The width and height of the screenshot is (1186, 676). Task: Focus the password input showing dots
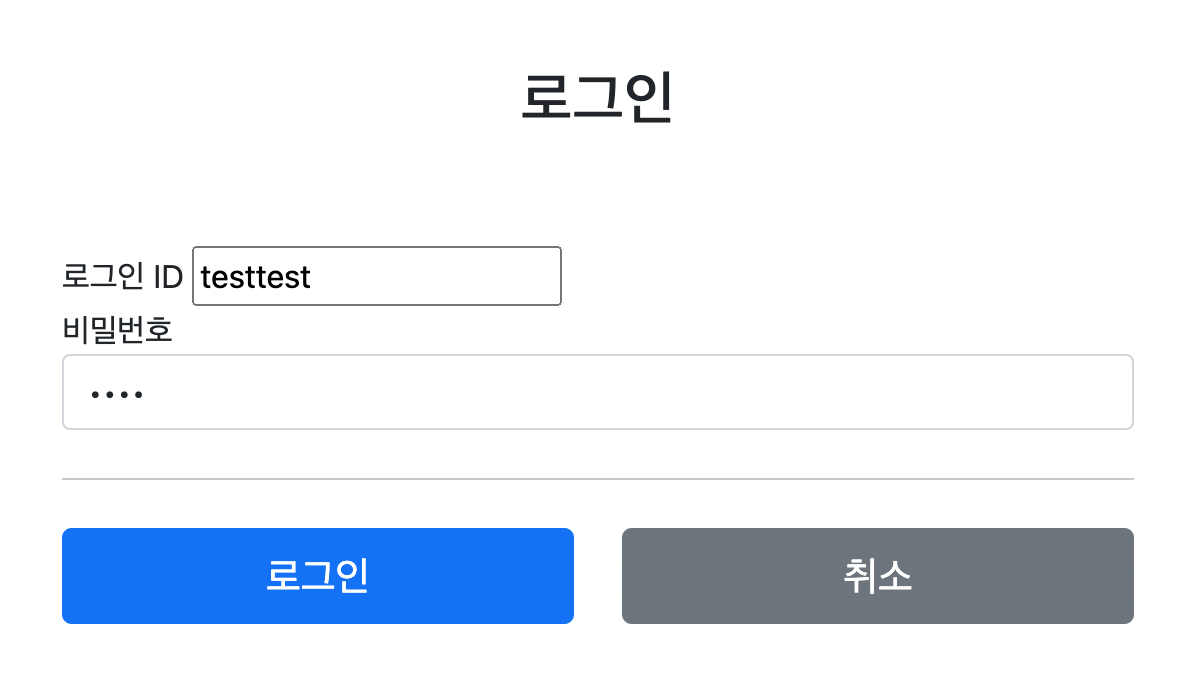[597, 391]
